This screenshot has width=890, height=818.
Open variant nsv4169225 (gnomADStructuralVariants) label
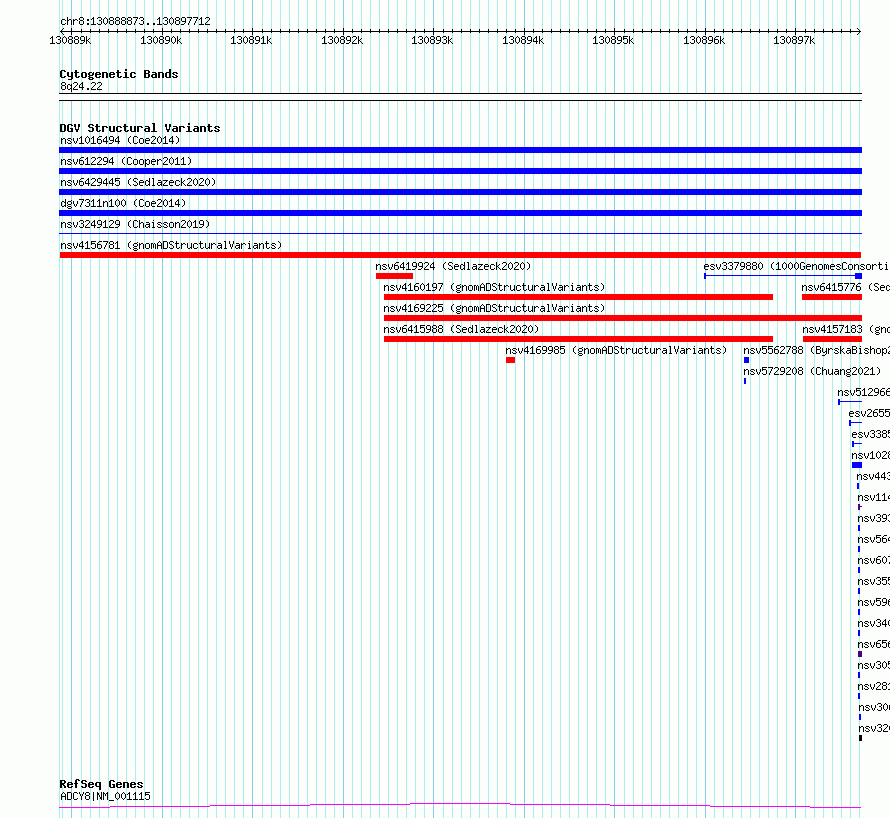pyautogui.click(x=494, y=308)
